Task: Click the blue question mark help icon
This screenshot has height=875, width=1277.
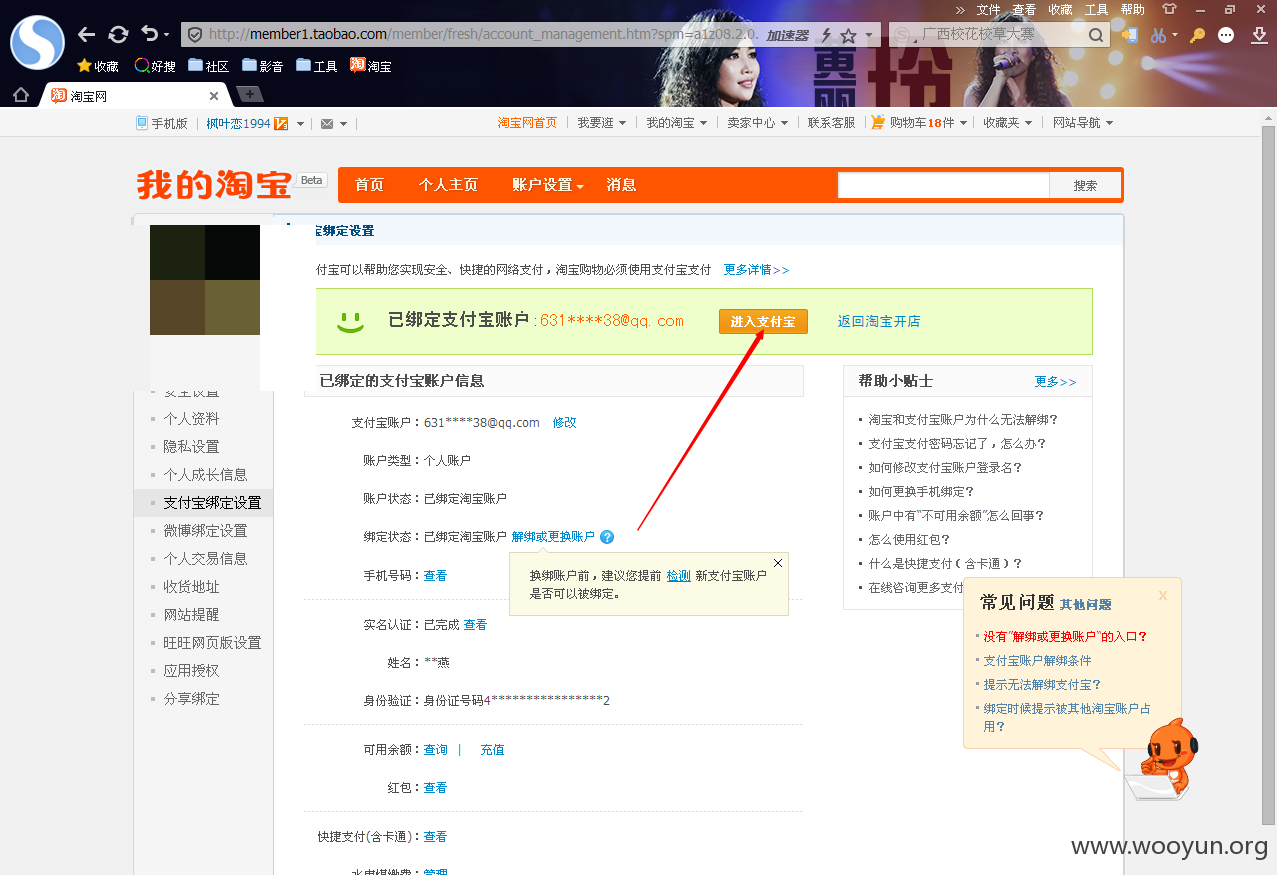Action: pos(607,537)
